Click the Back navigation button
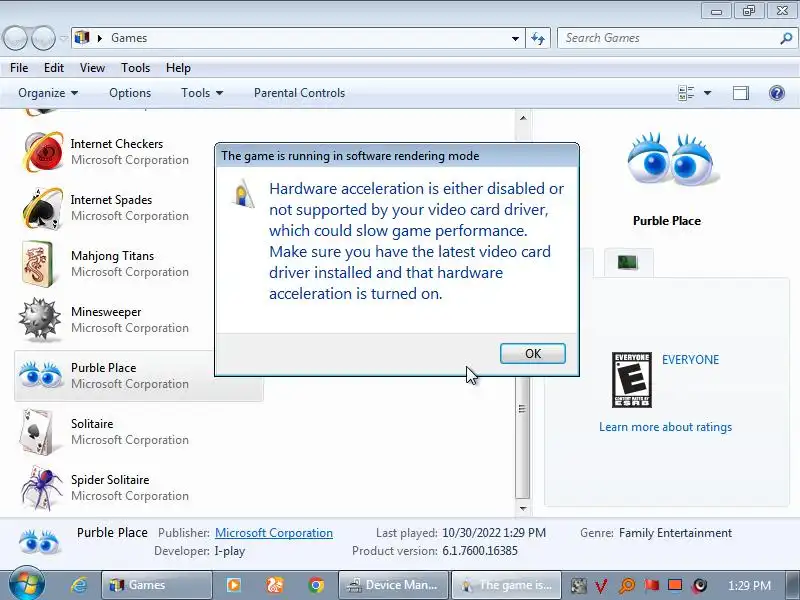 coord(15,38)
